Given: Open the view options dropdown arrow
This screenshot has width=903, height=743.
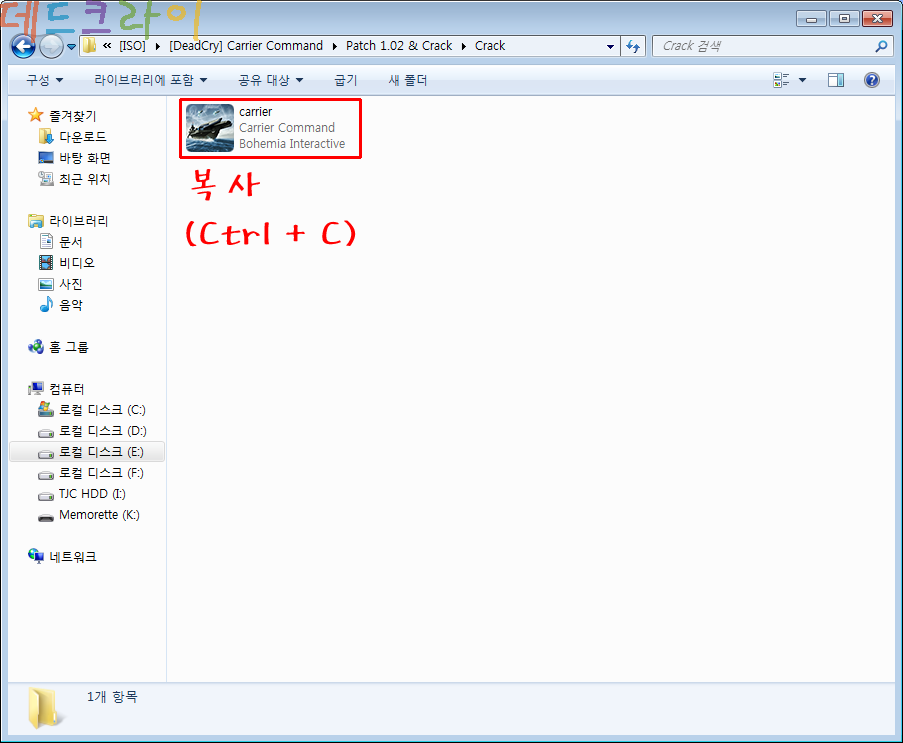Looking at the screenshot, I should click(x=802, y=80).
